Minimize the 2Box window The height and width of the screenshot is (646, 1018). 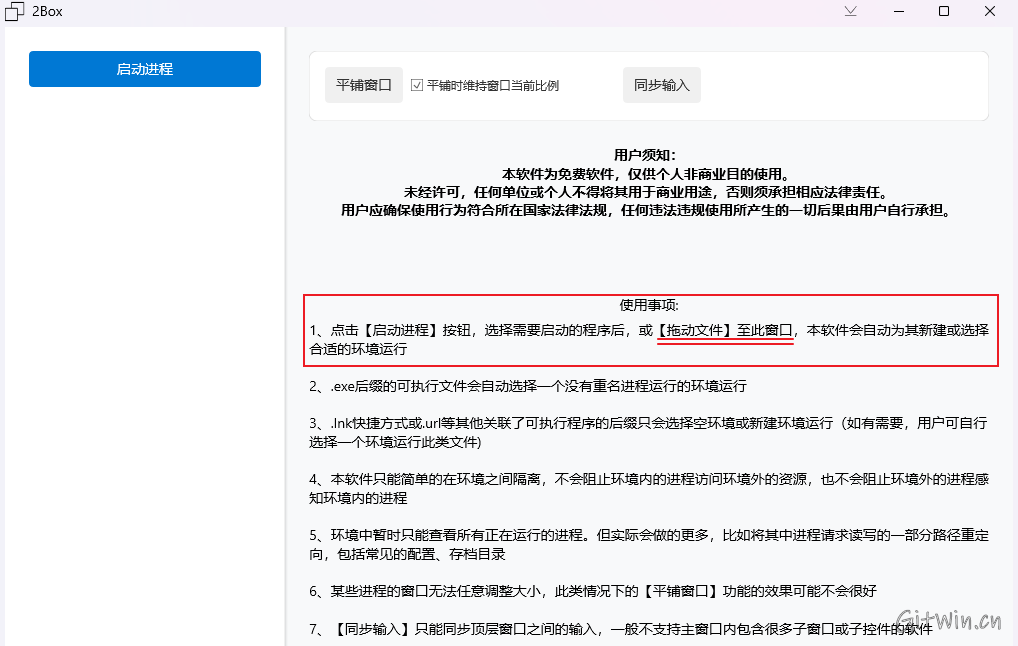(897, 12)
